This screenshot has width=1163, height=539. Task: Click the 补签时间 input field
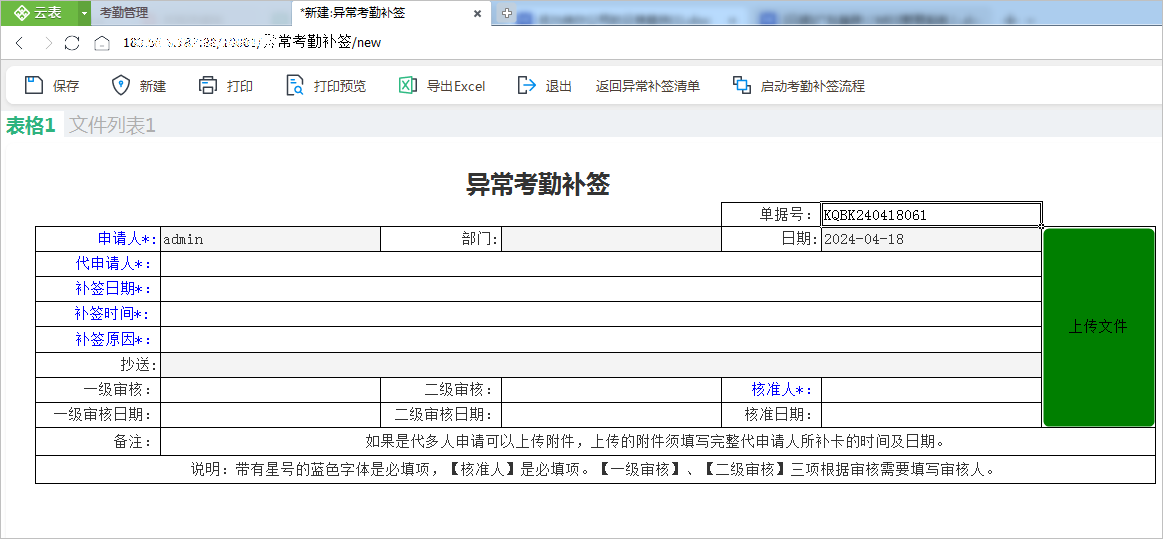tap(601, 314)
